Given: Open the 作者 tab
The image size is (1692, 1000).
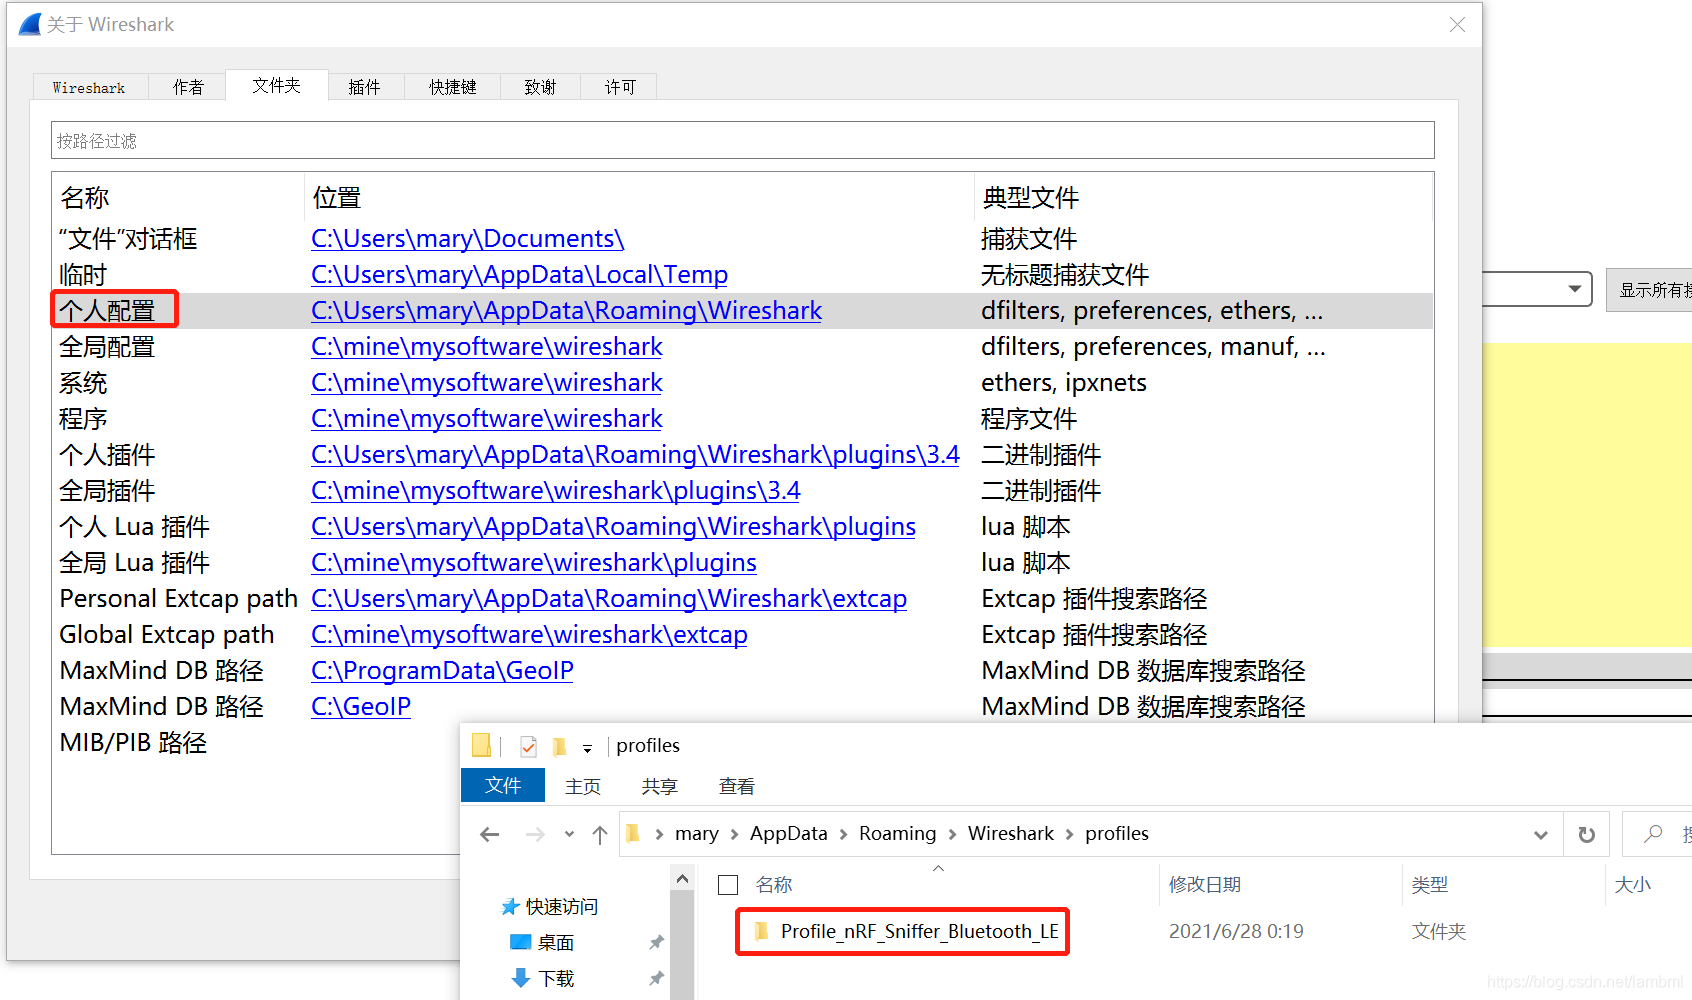Looking at the screenshot, I should point(188,87).
